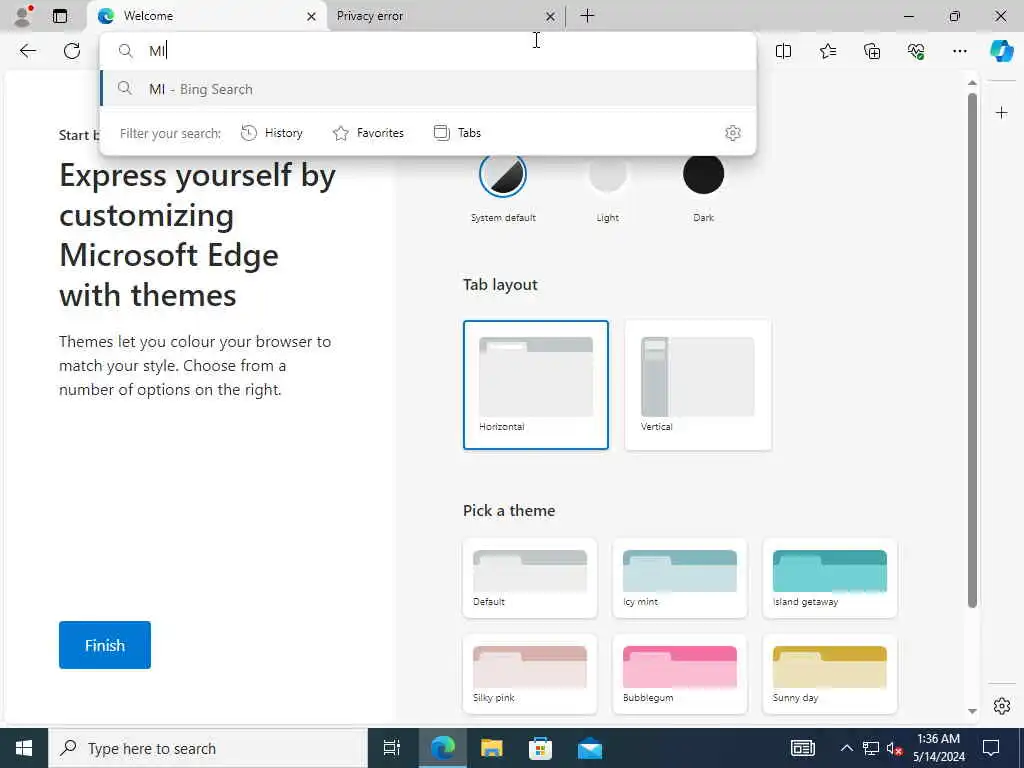Open search suggestion settings gear

[x=733, y=133]
